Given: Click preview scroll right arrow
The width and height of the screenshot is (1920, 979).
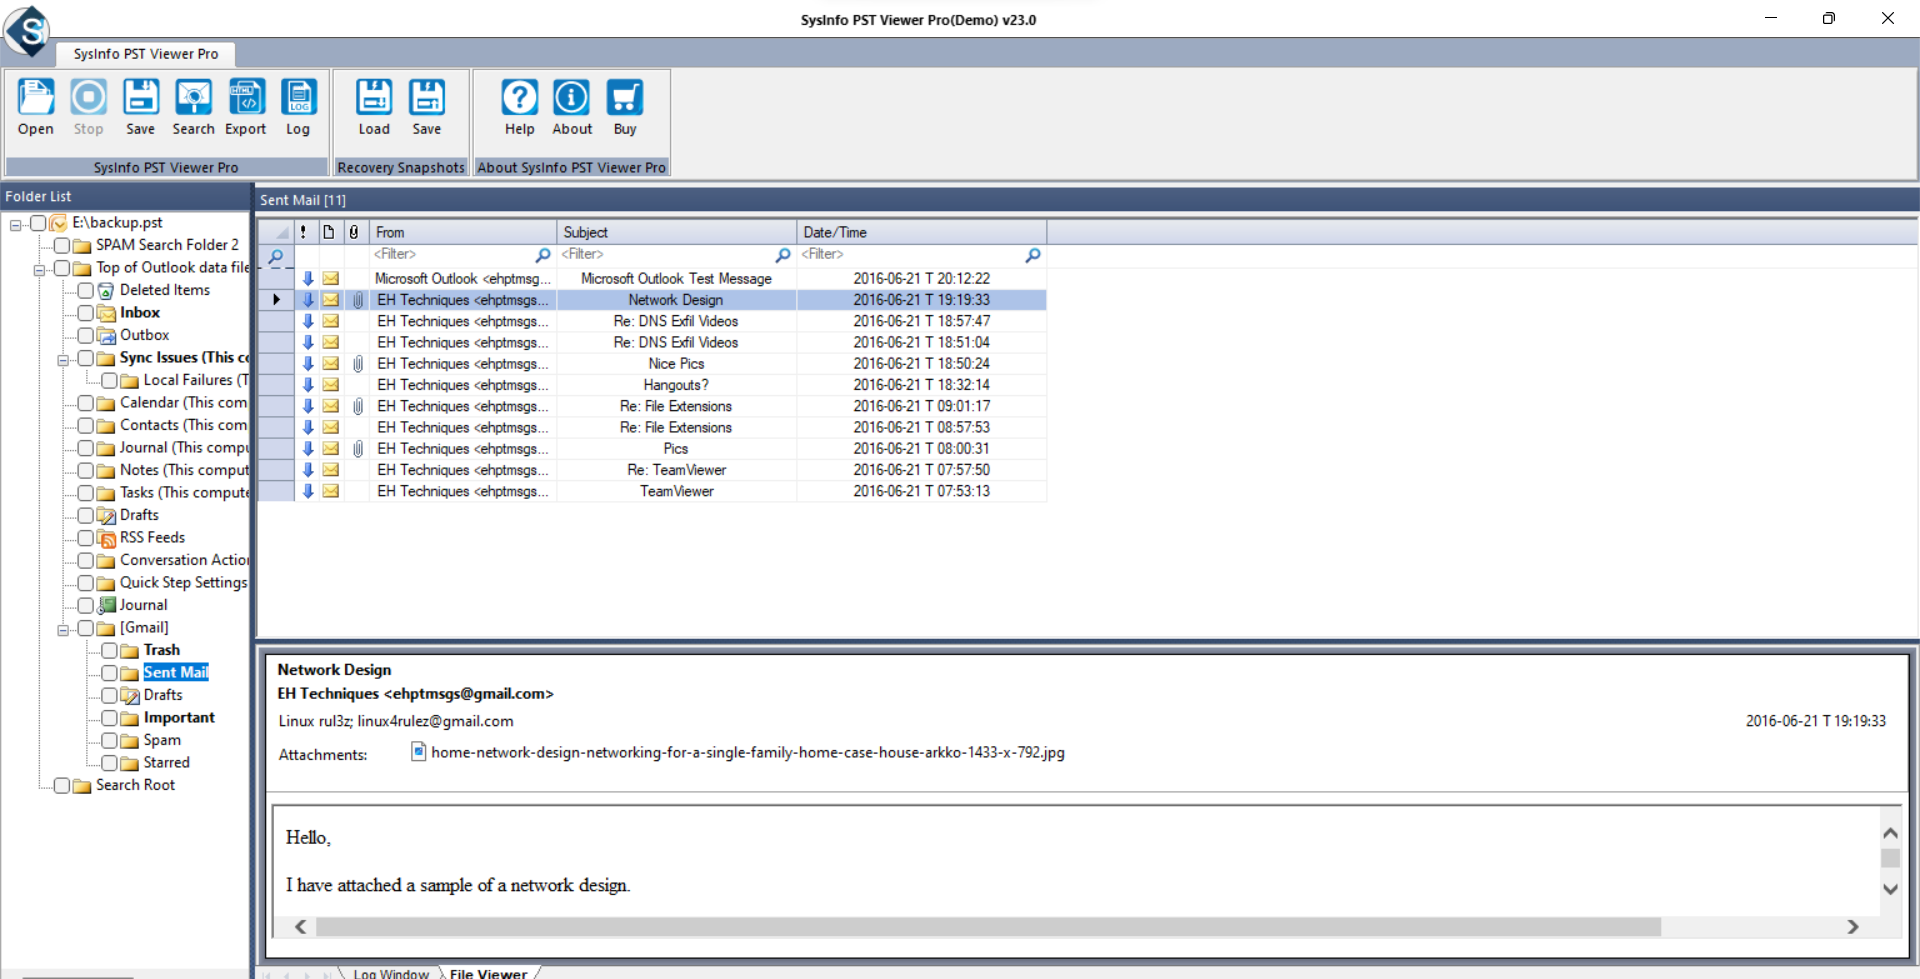Looking at the screenshot, I should [1853, 927].
